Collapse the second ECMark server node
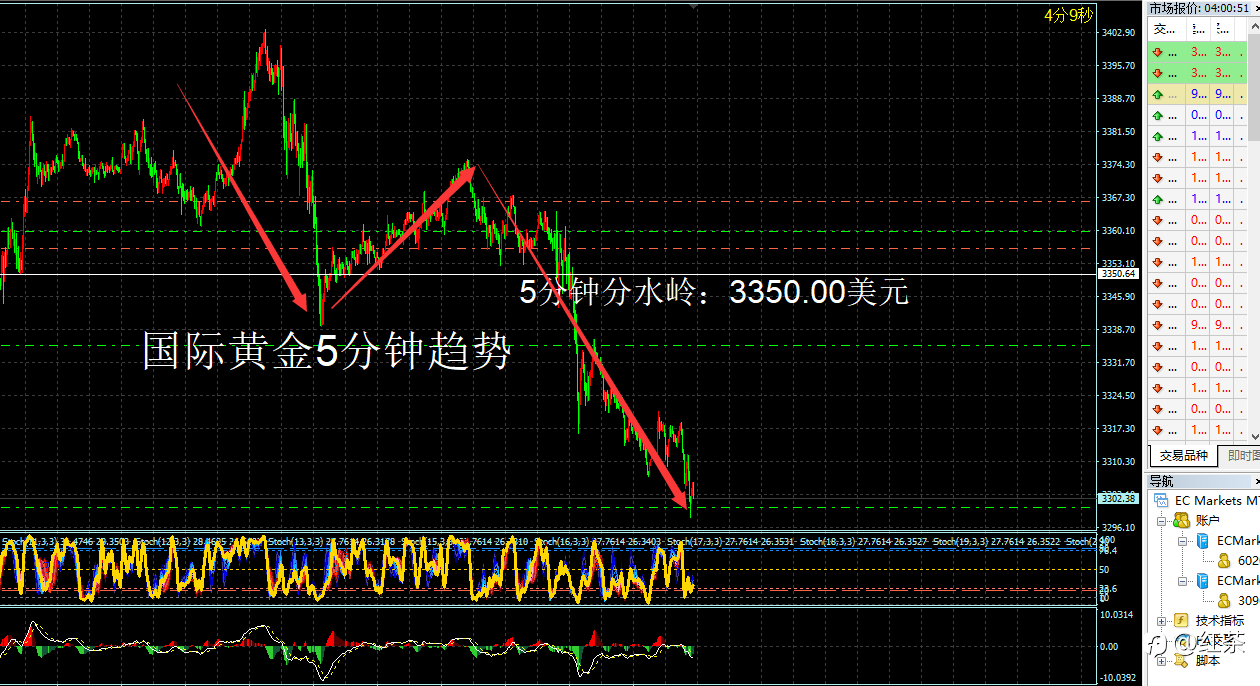 [x=1182, y=580]
